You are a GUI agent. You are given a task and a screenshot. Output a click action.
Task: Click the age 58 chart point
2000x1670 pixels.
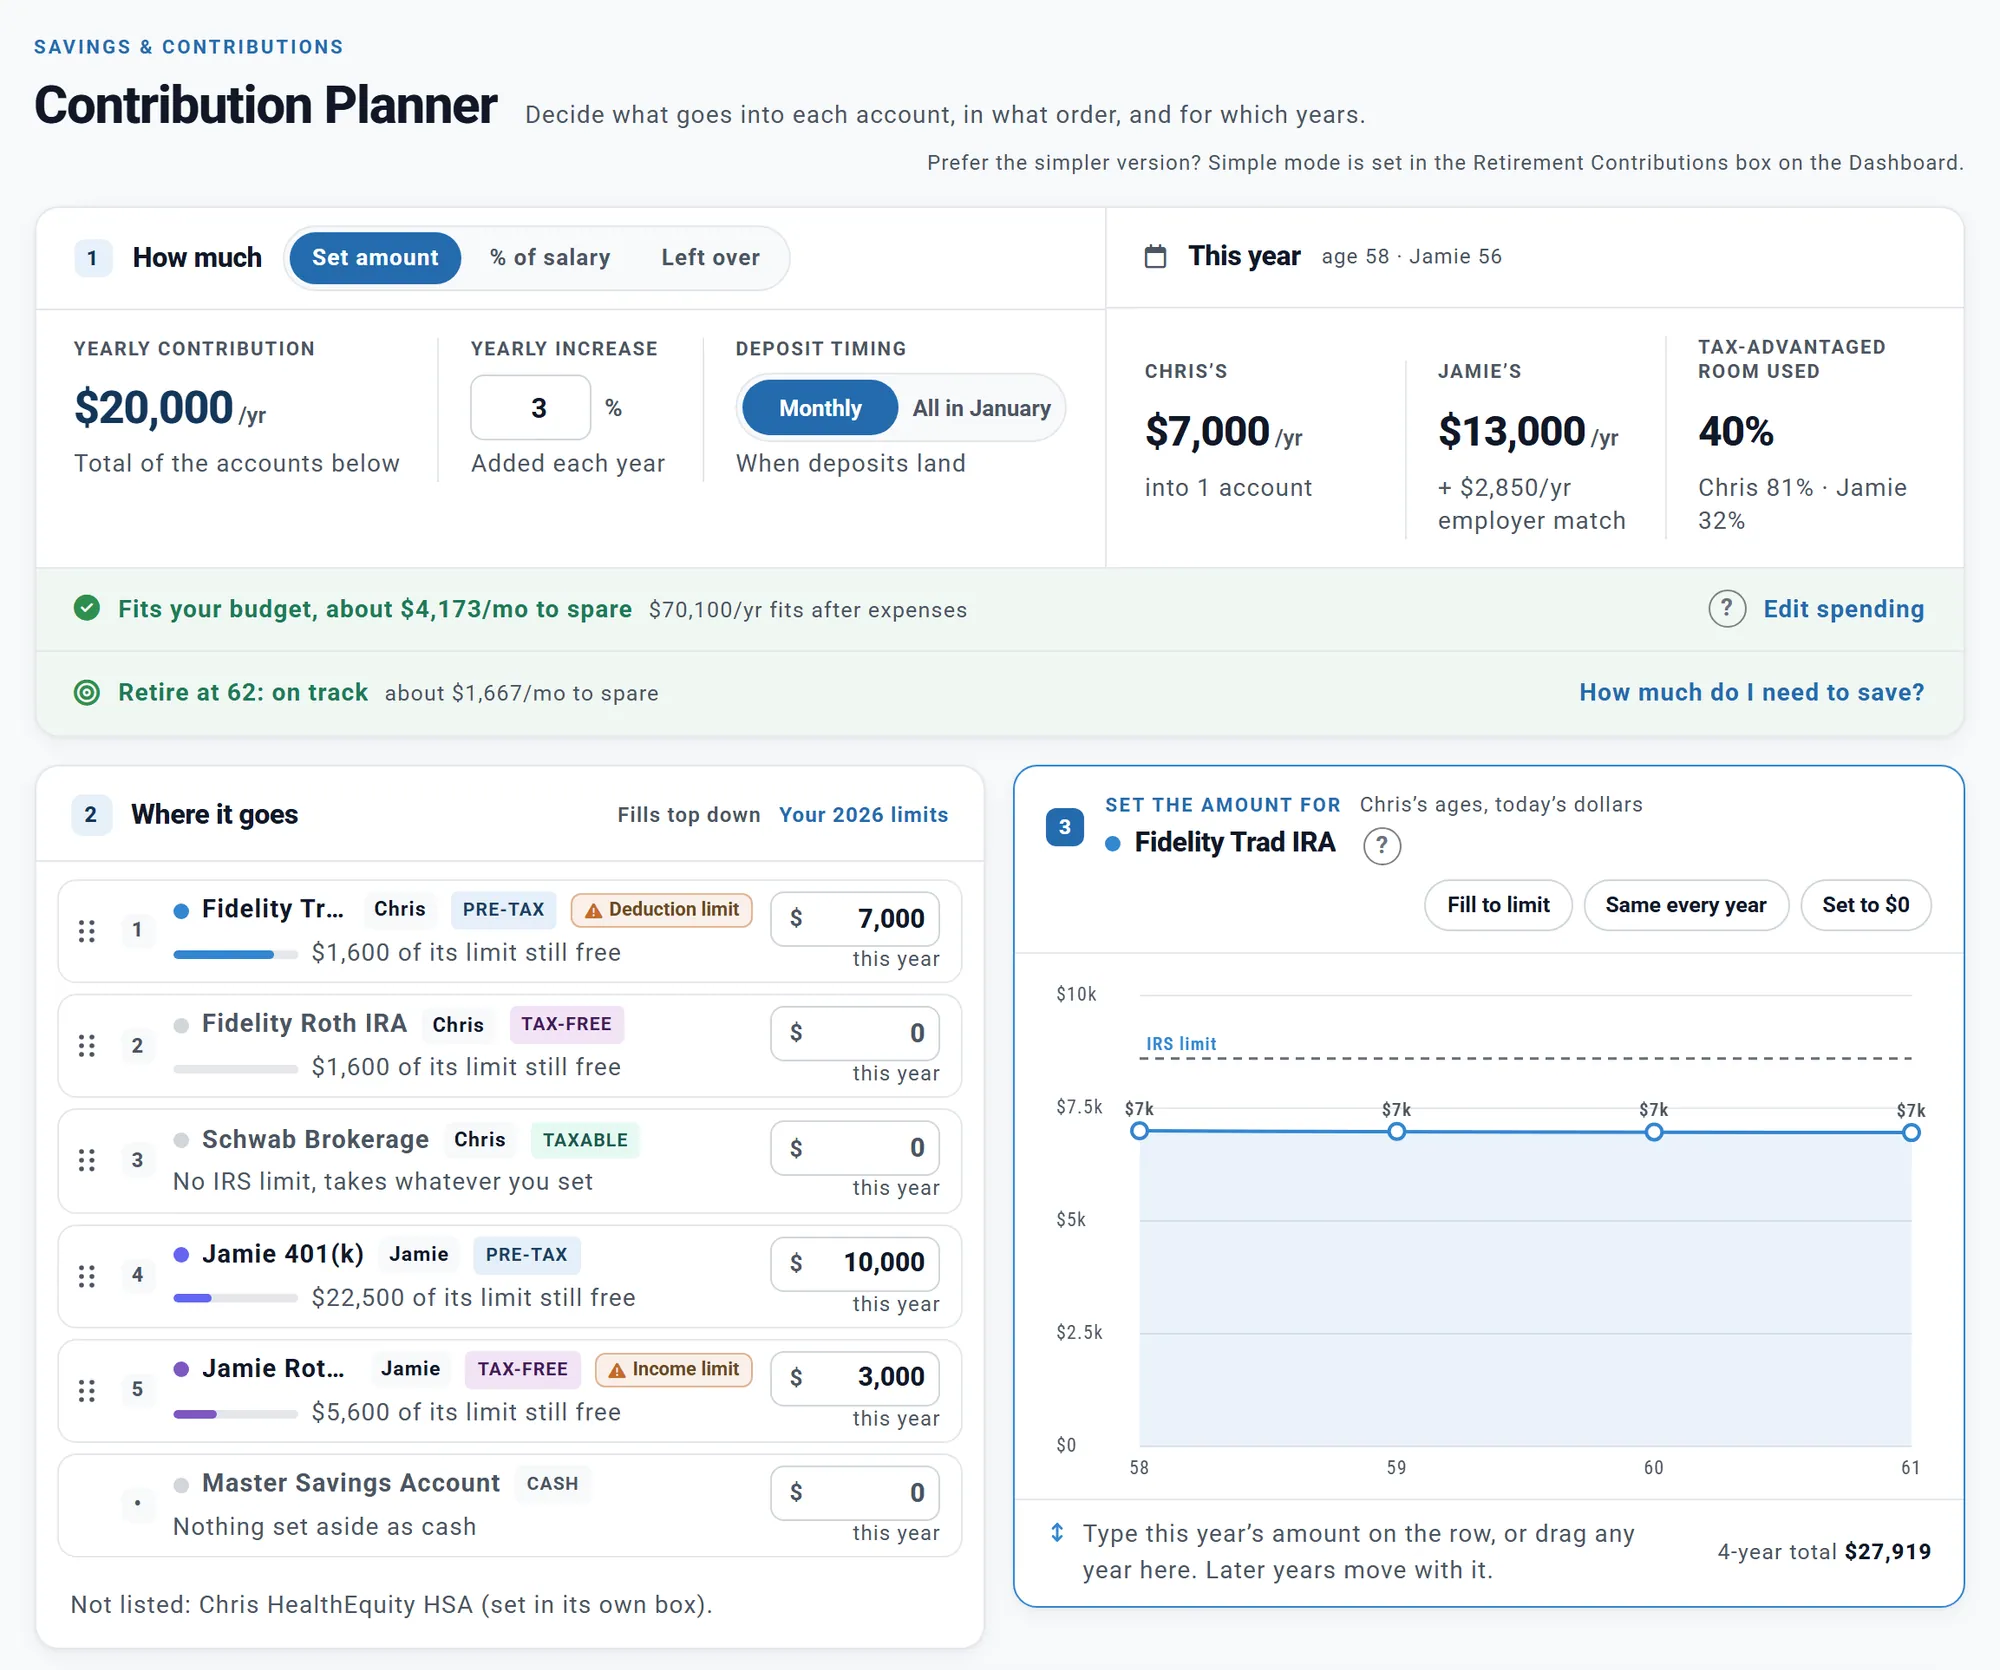[x=1139, y=1131]
